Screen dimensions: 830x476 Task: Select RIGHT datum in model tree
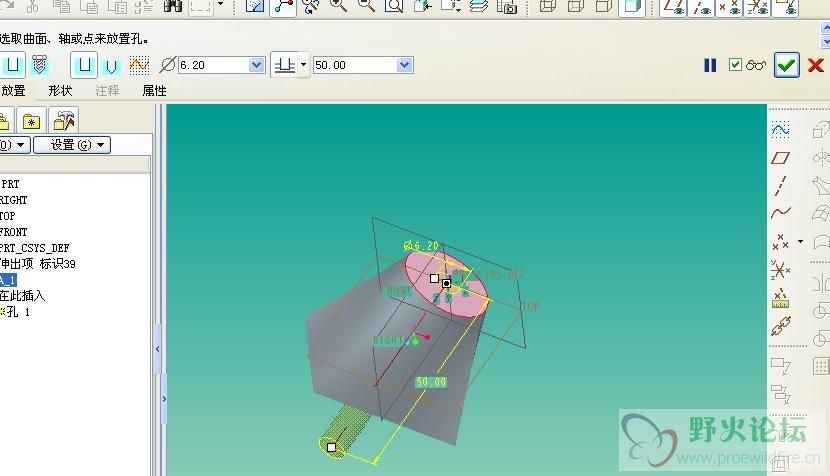[x=13, y=200]
